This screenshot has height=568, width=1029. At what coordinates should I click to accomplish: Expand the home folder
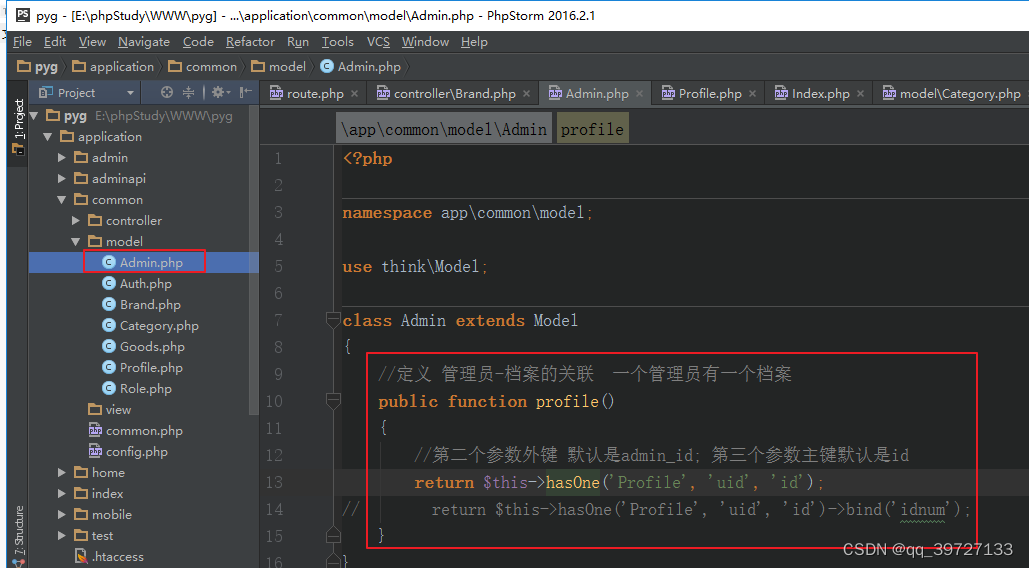click(62, 472)
